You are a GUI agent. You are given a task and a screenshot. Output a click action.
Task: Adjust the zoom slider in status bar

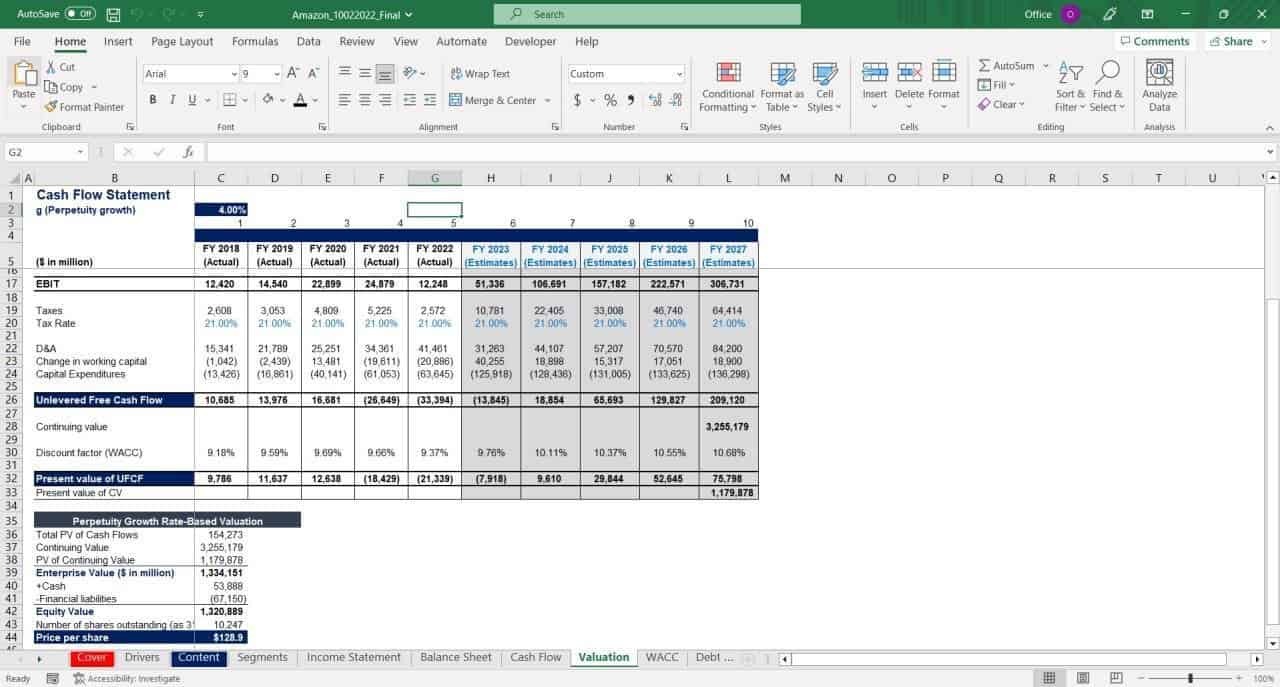coord(1188,678)
